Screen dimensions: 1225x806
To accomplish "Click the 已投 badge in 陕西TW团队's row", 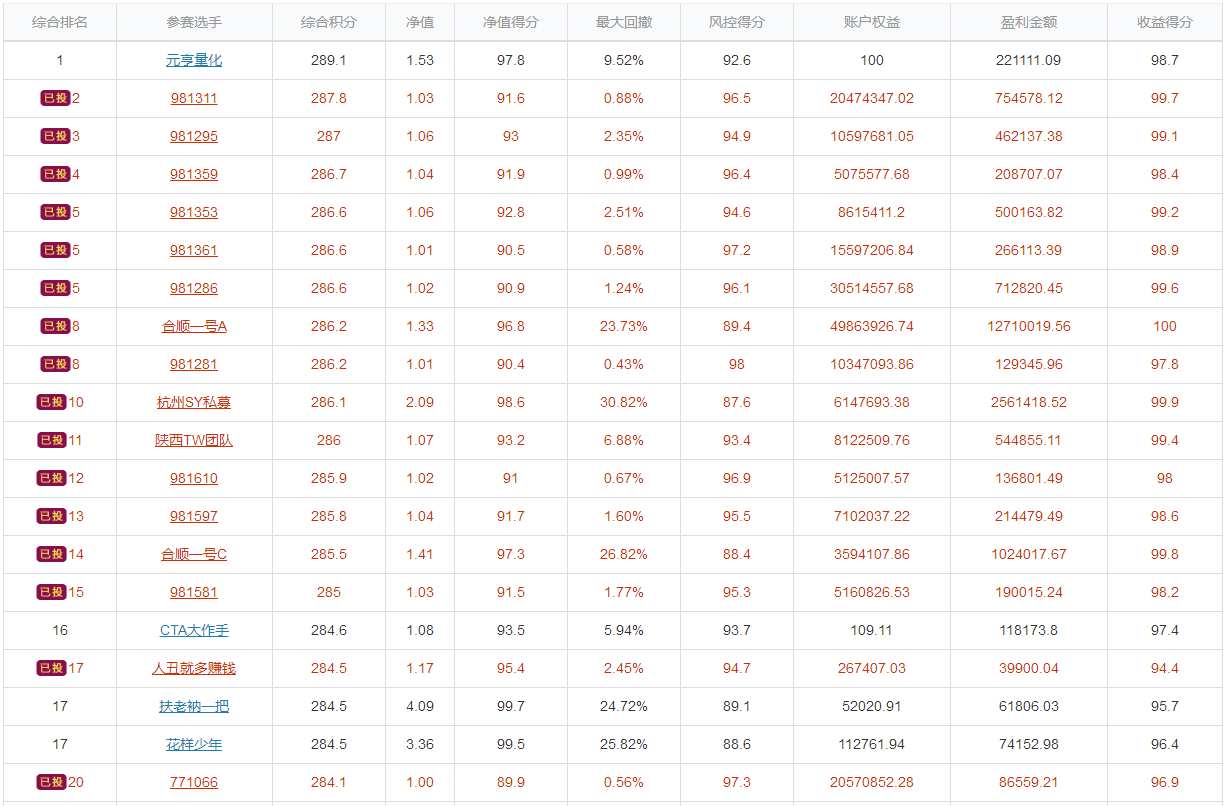I will point(51,440).
